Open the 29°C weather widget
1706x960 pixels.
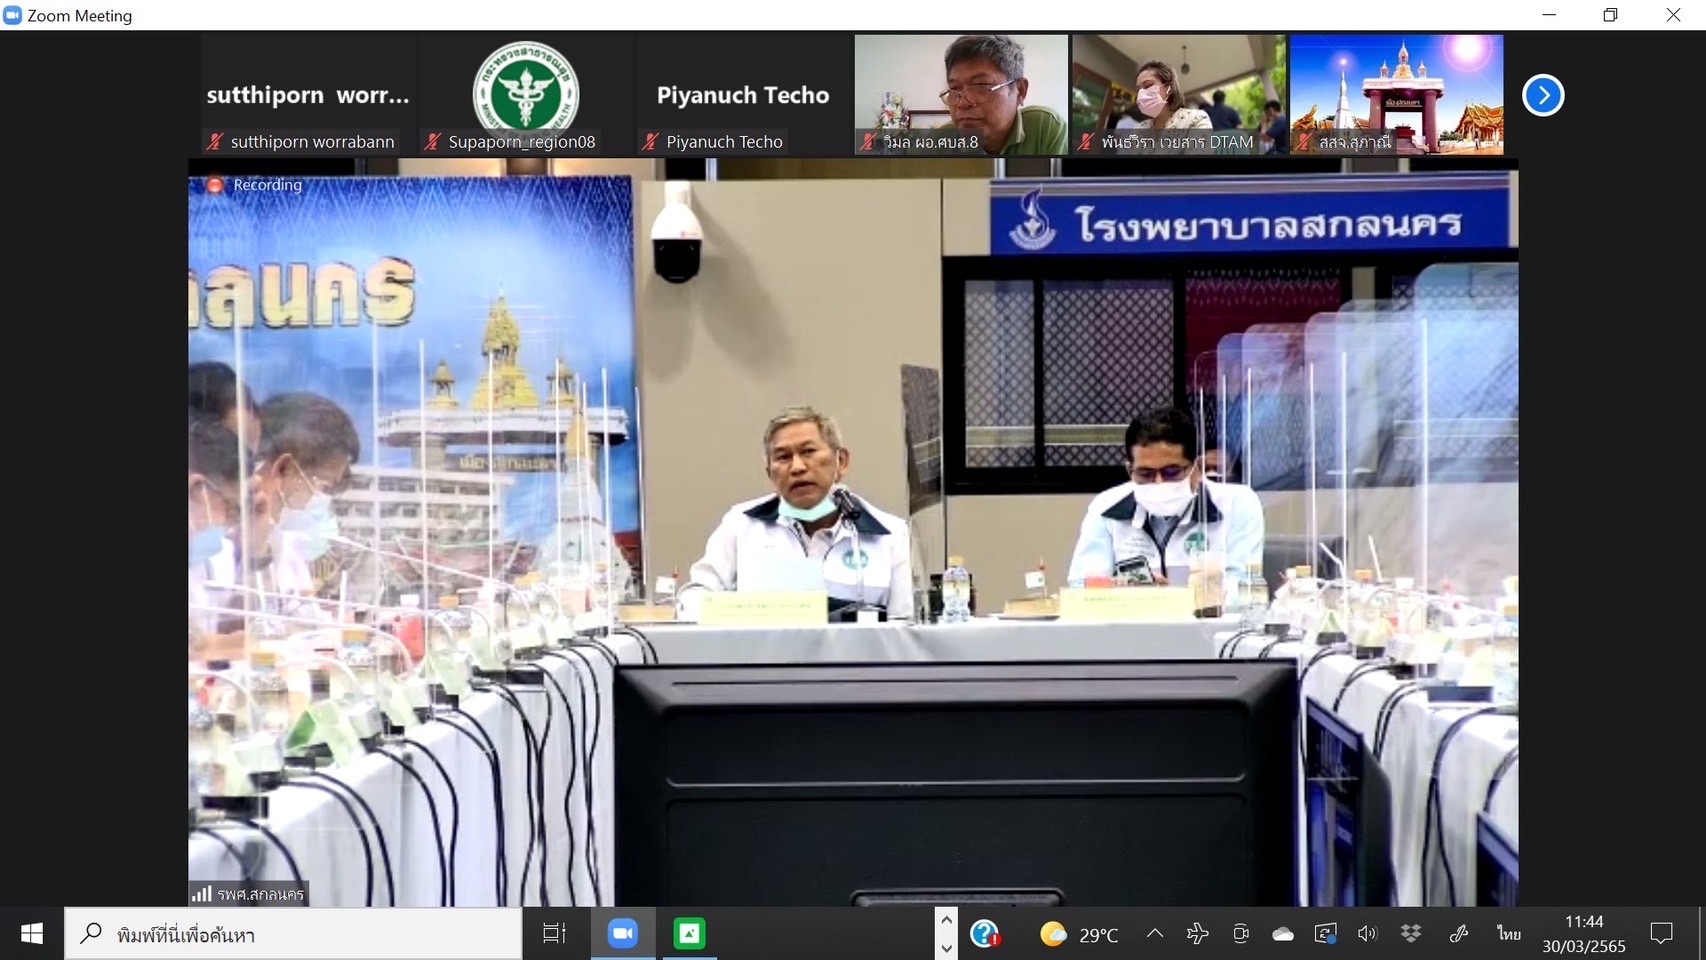pyautogui.click(x=1079, y=934)
